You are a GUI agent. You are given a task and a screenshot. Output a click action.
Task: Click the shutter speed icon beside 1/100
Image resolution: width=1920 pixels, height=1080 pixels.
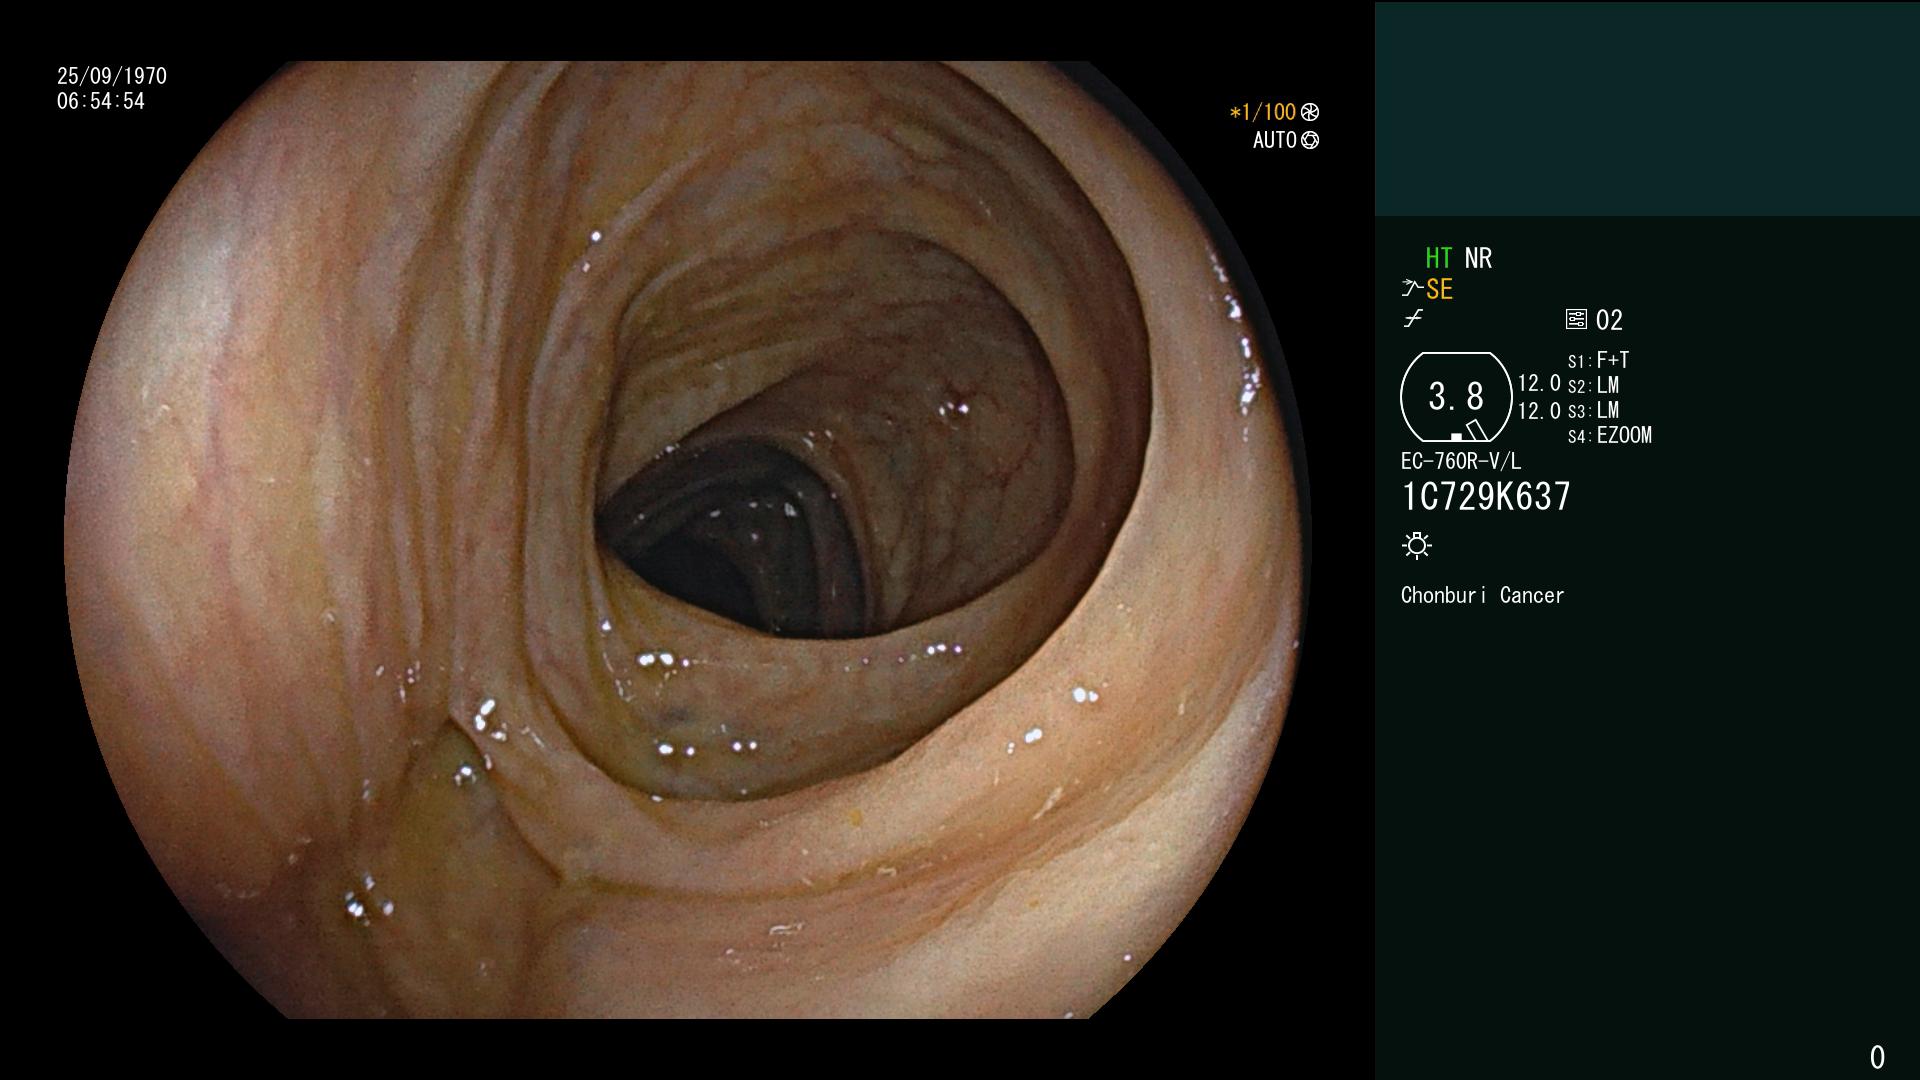click(x=1310, y=112)
